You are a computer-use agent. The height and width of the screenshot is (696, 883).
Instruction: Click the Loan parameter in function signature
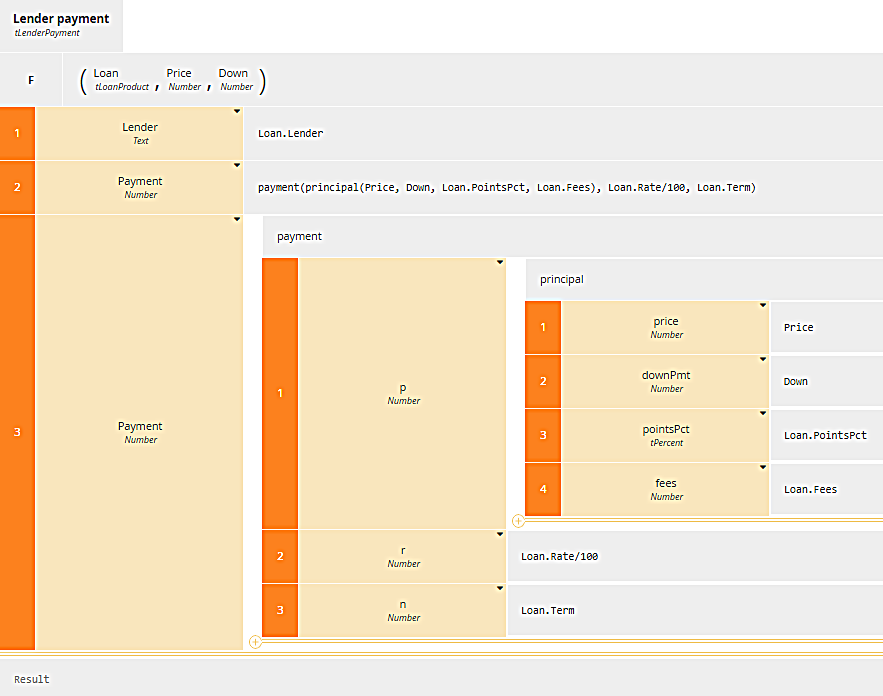pos(106,73)
